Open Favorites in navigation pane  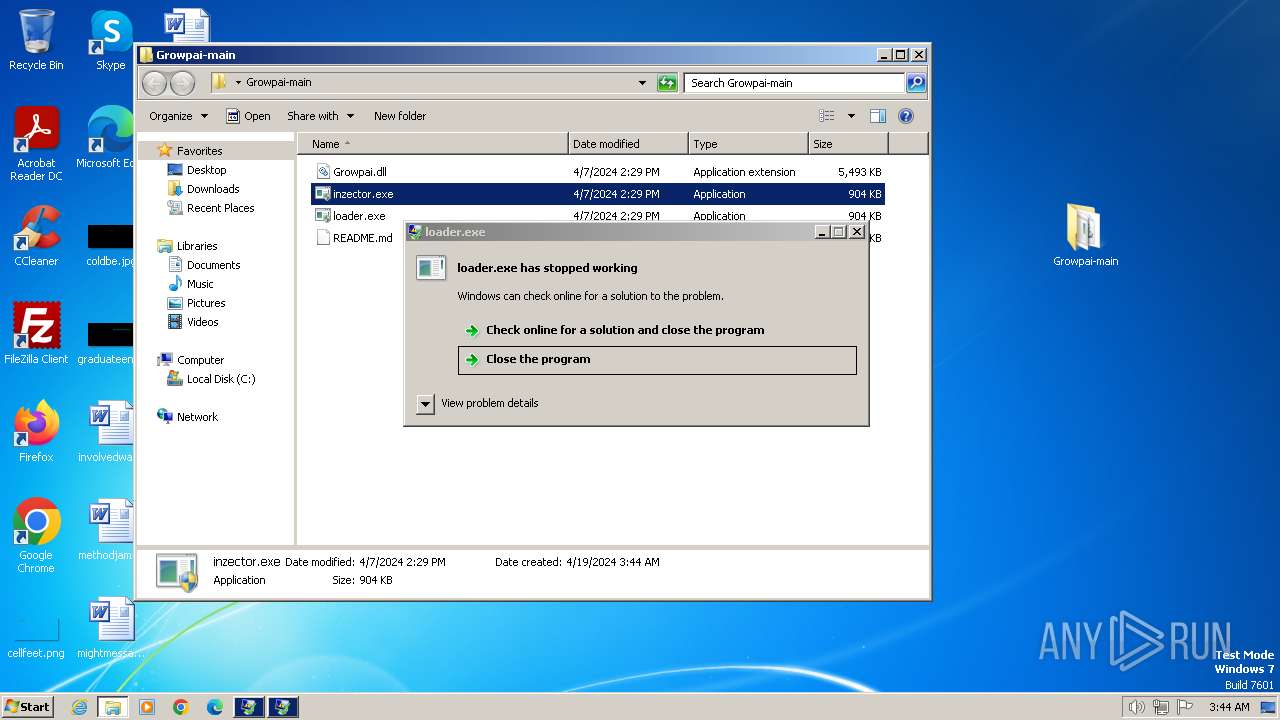pyautogui.click(x=199, y=151)
